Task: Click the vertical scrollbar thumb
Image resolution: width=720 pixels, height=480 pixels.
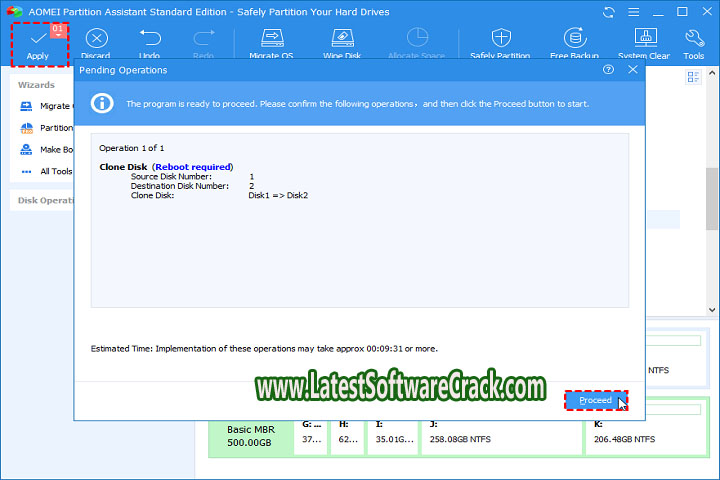Action: (x=712, y=198)
